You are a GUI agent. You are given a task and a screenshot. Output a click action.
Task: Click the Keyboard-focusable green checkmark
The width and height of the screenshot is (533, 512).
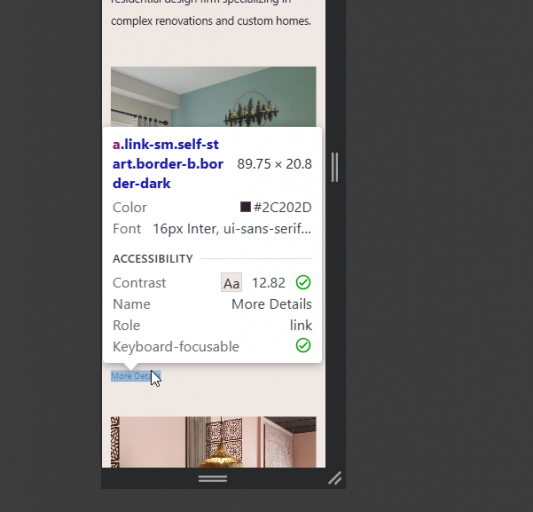(x=303, y=346)
